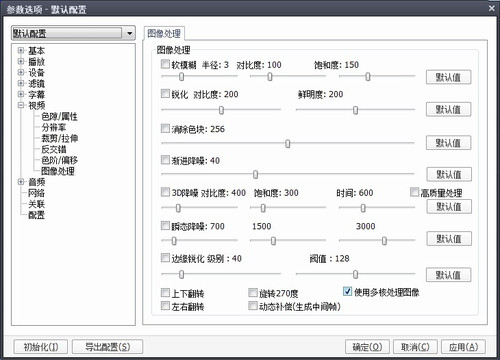This screenshot has width=500, height=360.
Task: Click 默认值 for the 3D降噪 row
Action: point(449,207)
